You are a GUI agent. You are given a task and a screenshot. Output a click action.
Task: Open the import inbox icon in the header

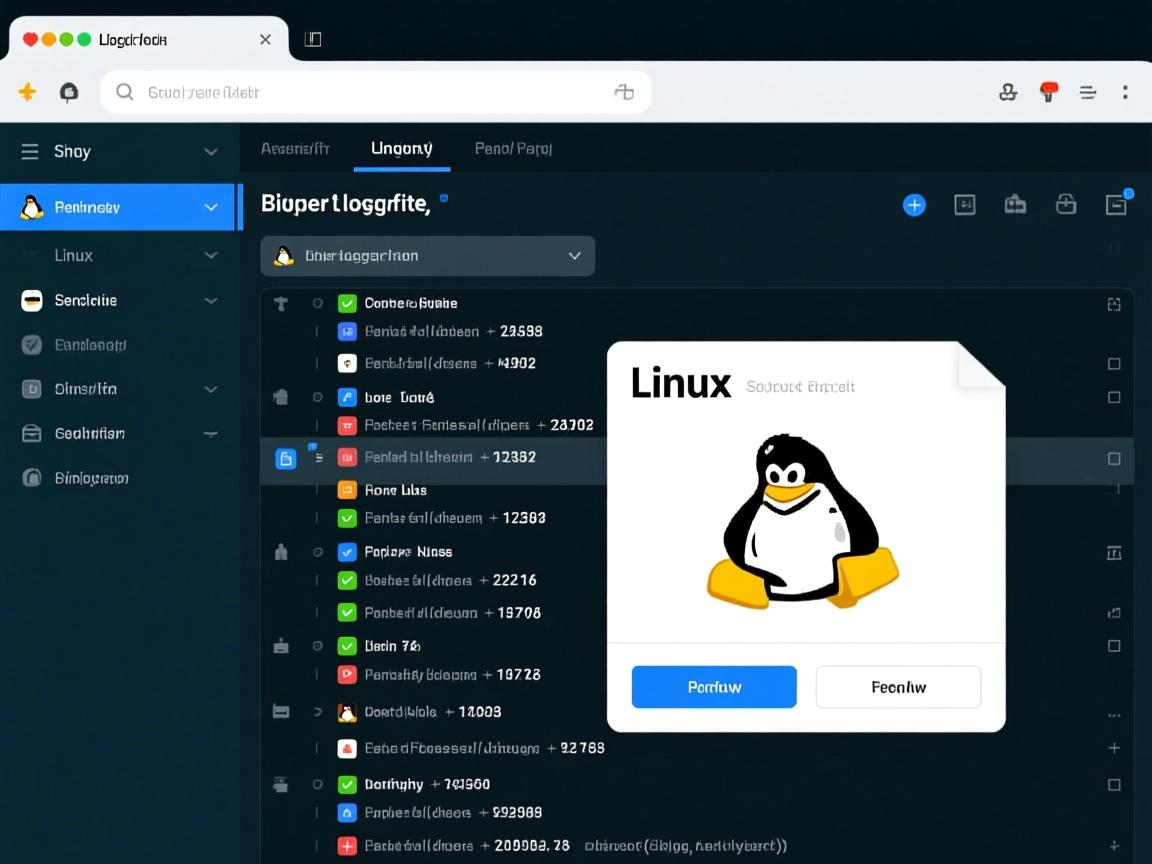[1066, 204]
